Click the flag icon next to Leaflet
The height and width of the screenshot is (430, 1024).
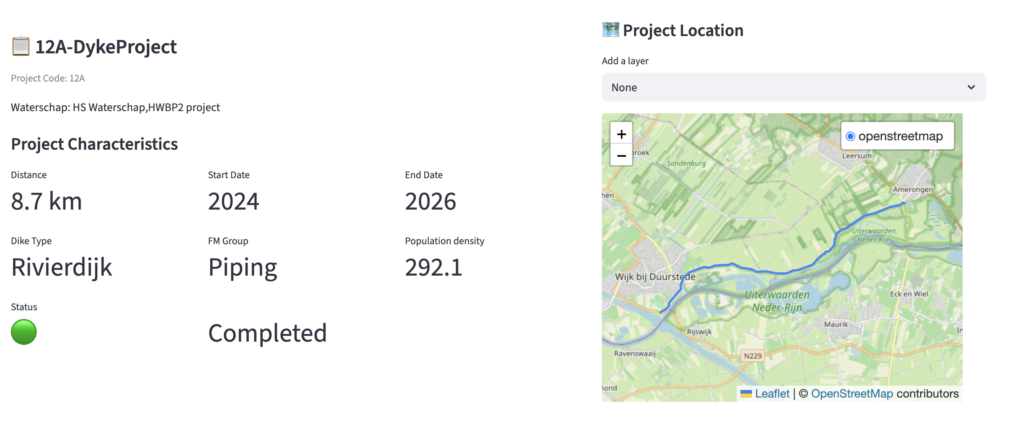point(746,394)
